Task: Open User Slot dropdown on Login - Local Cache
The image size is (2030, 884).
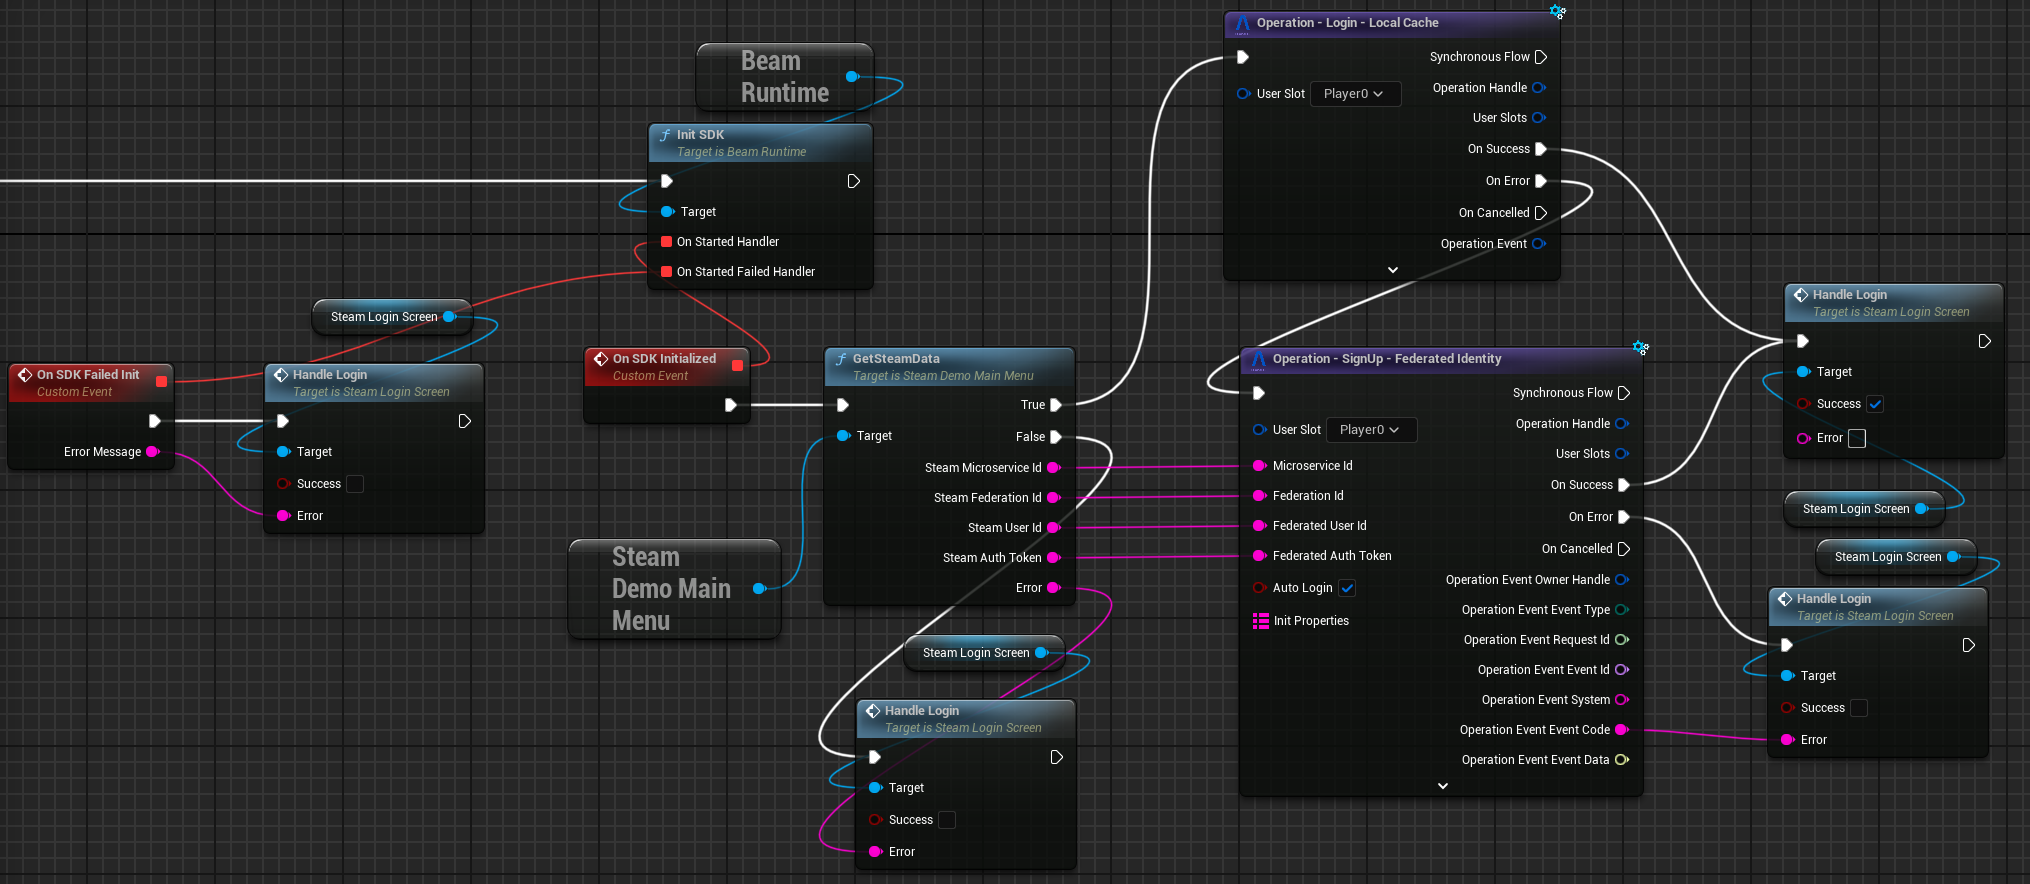Action: click(x=1354, y=94)
